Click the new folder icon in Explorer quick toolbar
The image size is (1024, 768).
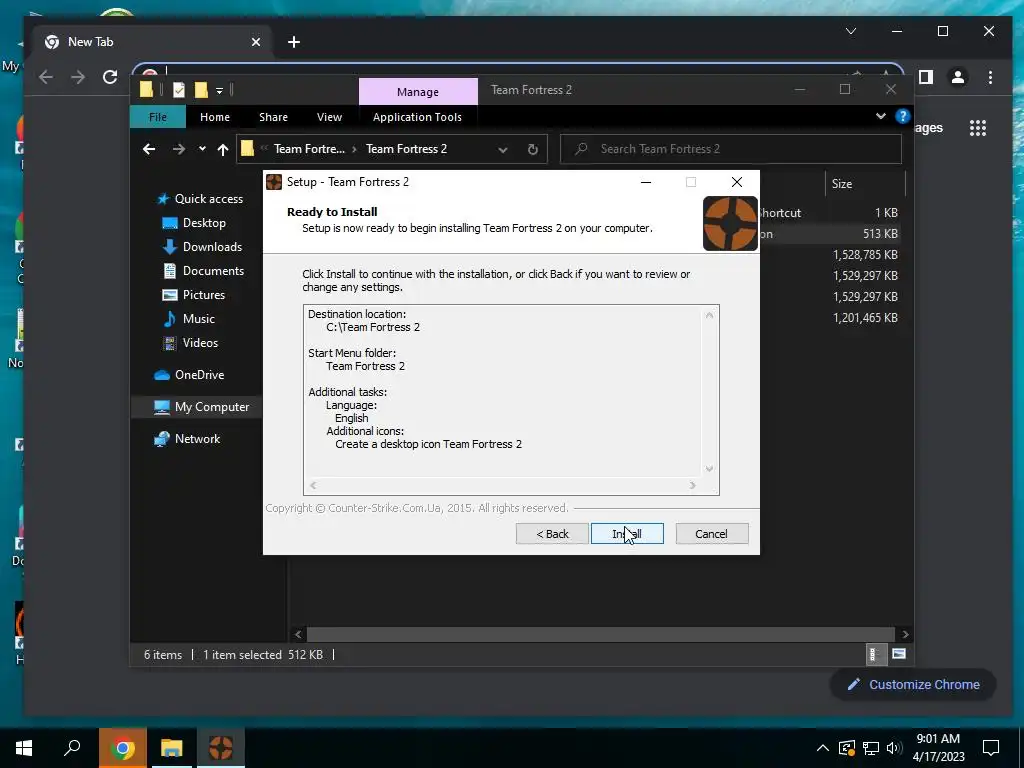pos(201,90)
